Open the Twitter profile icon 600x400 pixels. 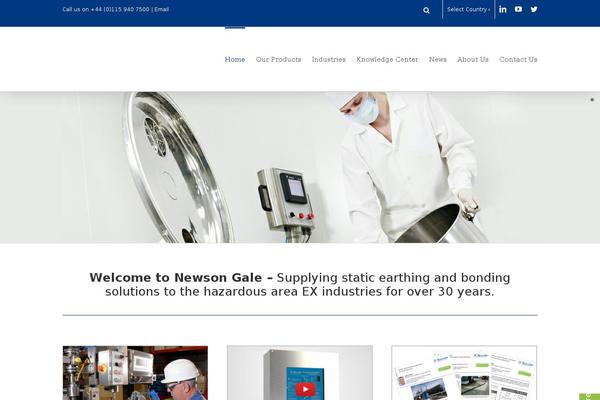point(534,9)
